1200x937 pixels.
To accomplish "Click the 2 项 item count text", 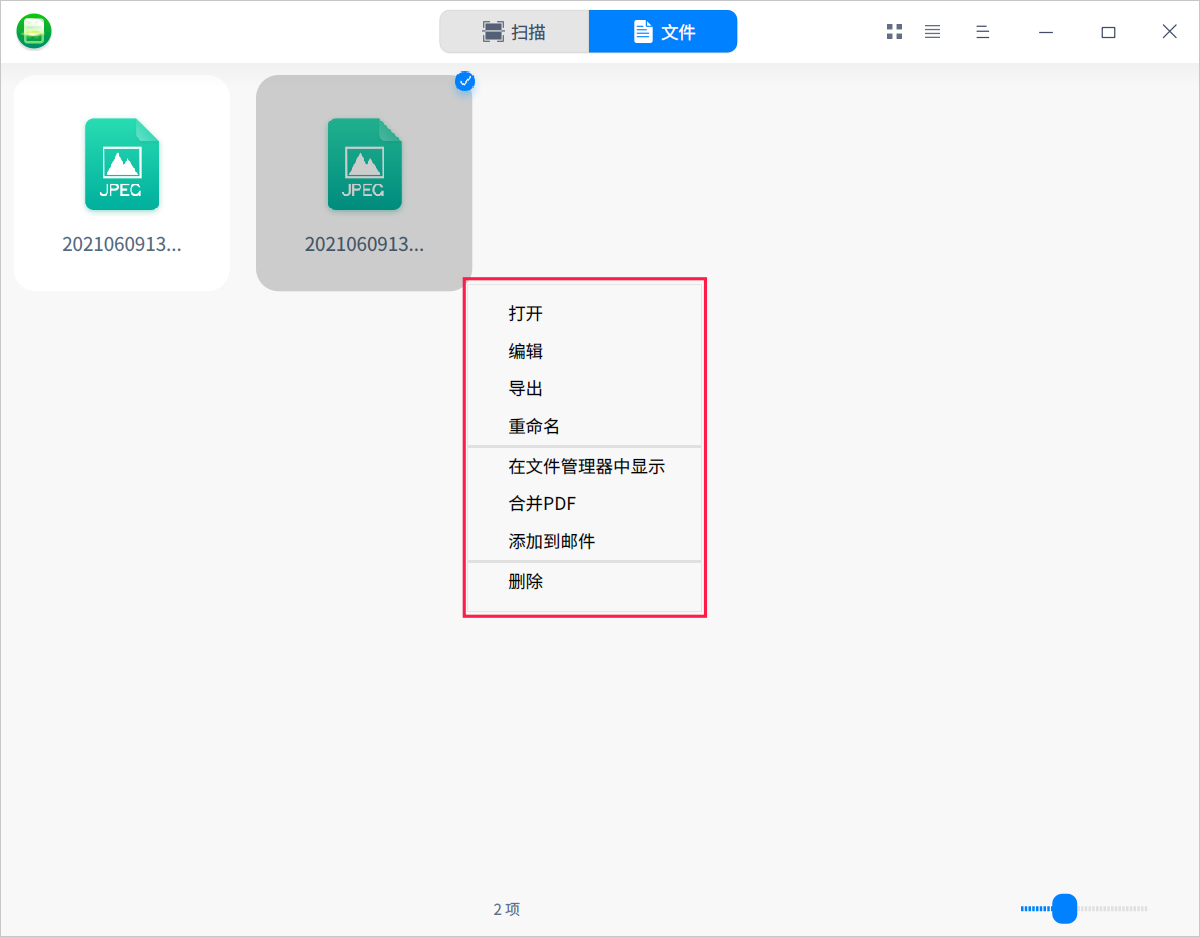I will coord(507,909).
